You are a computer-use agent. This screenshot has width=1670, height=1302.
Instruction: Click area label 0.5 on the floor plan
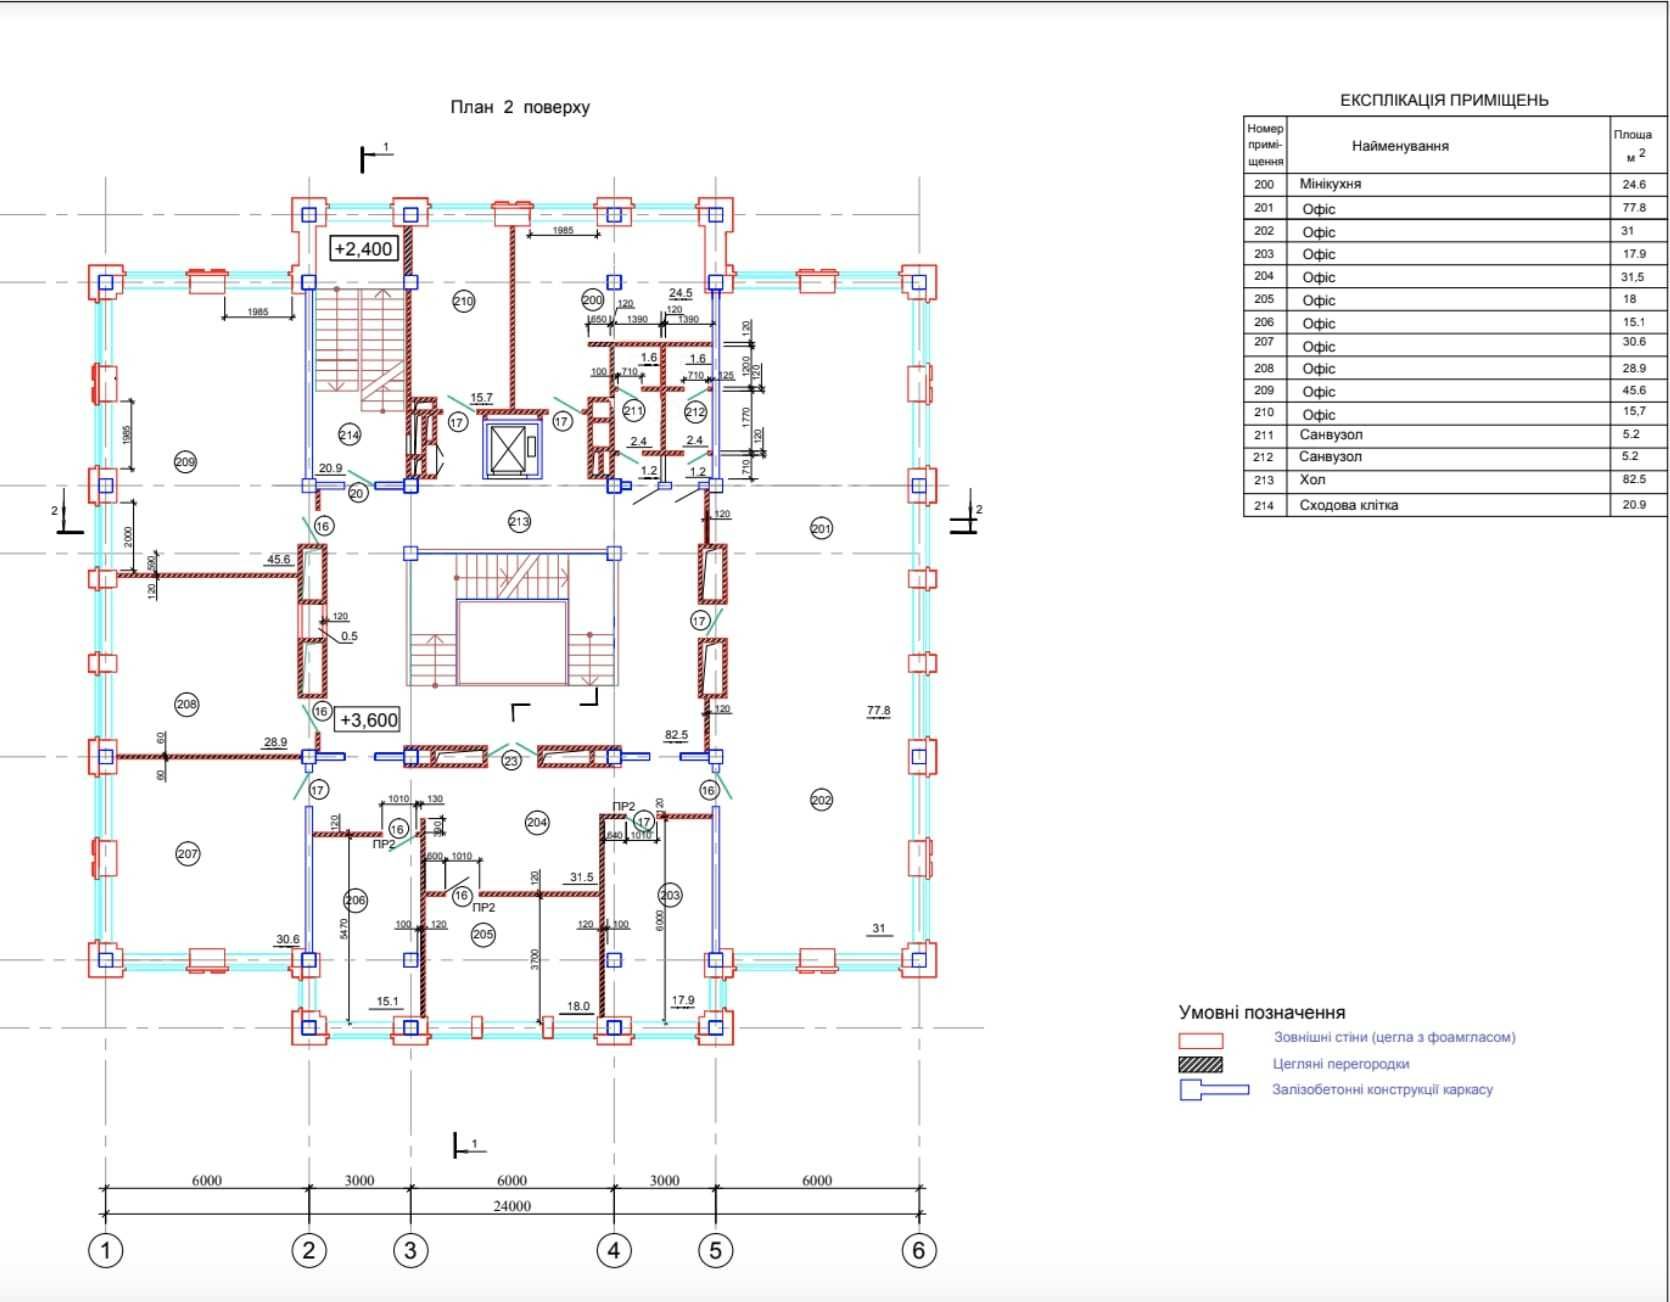point(349,636)
